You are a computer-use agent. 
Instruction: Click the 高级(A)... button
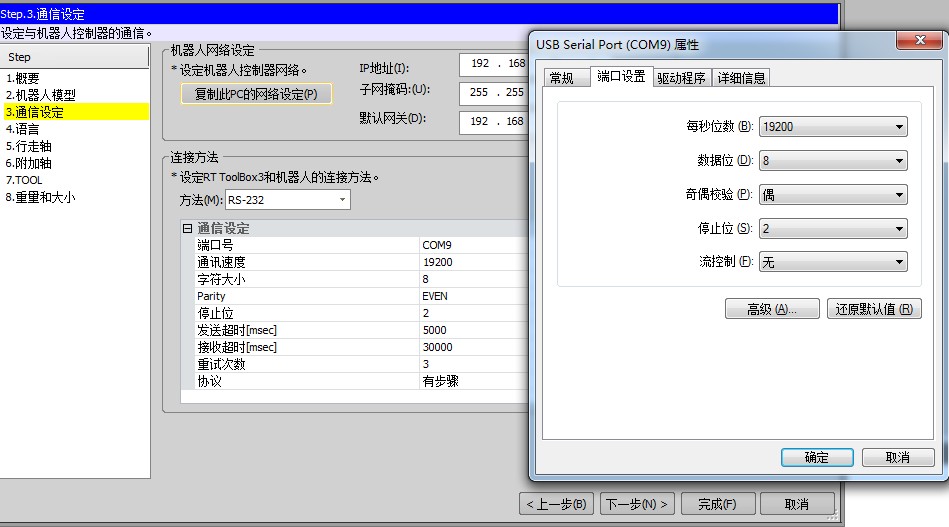point(772,309)
